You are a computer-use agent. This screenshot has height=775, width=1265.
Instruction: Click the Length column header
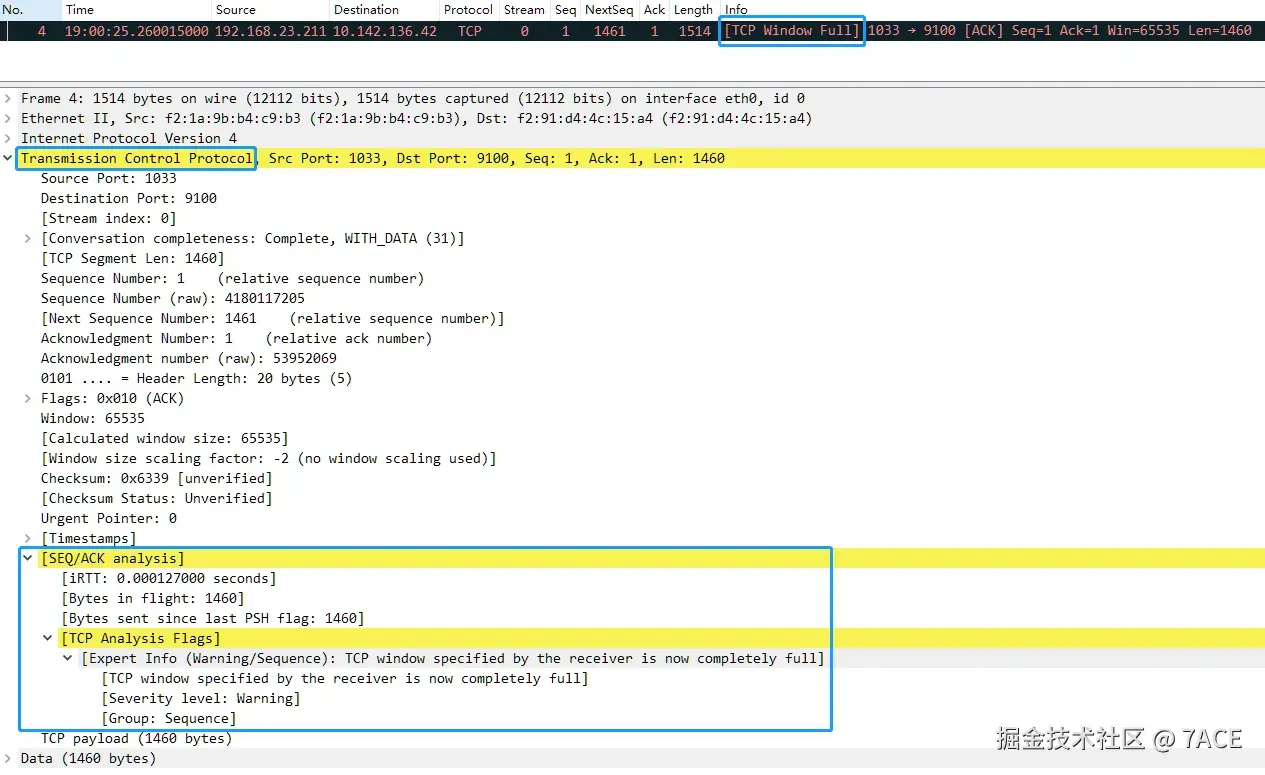[693, 9]
